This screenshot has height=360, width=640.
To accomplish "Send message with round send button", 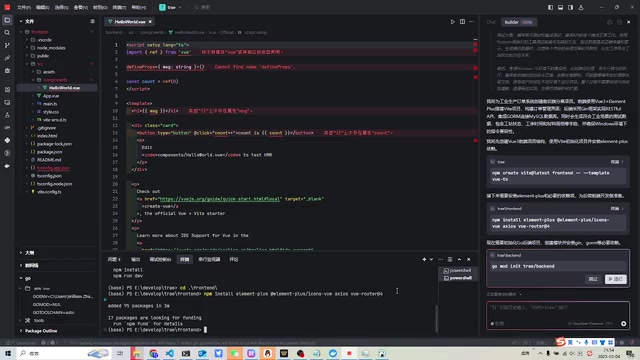I will pos(623,324).
